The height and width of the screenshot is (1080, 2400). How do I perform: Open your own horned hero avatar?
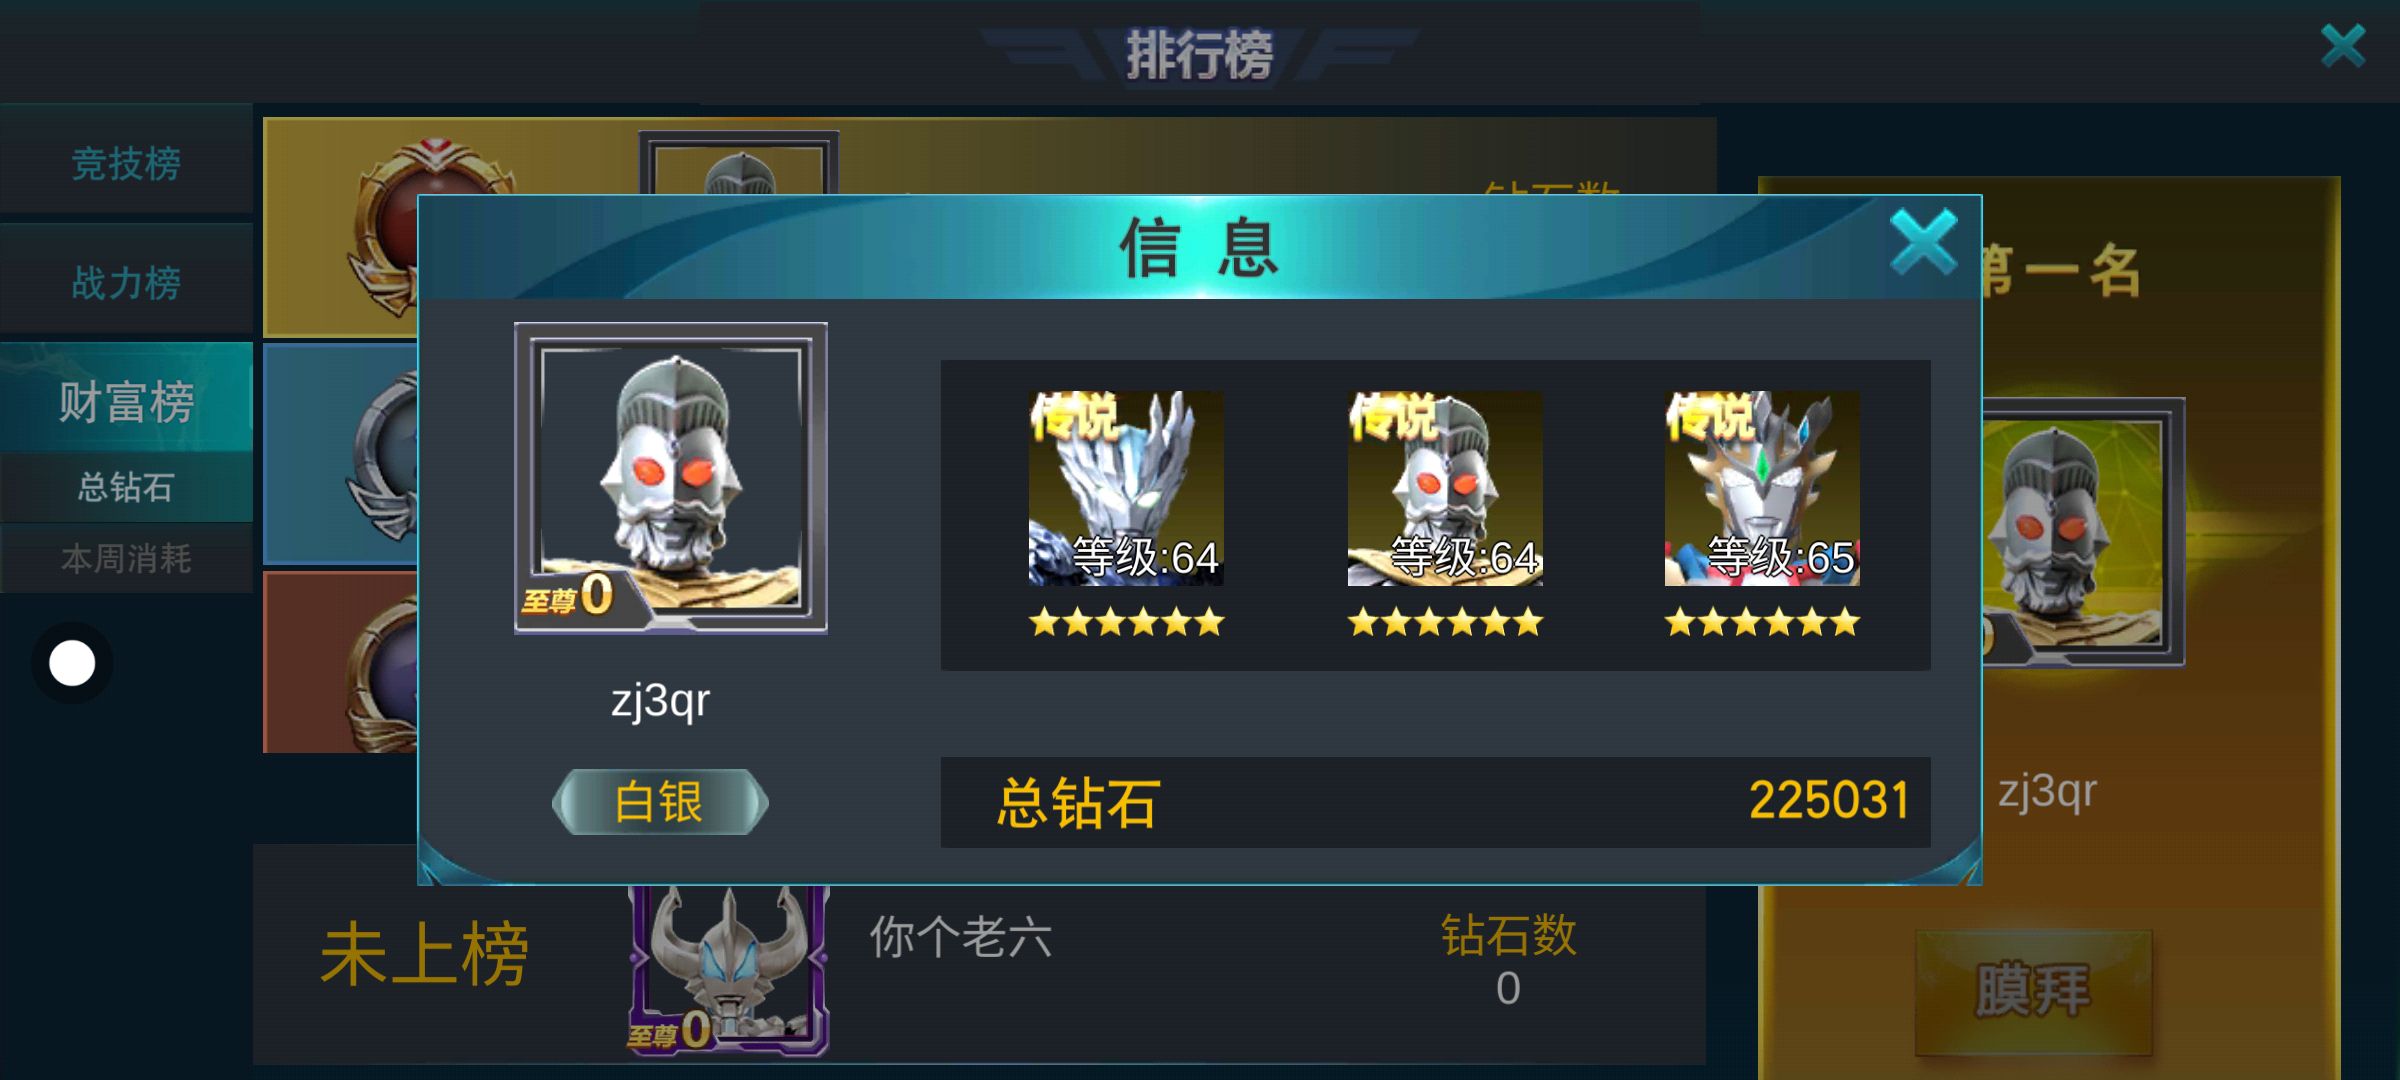pos(729,970)
